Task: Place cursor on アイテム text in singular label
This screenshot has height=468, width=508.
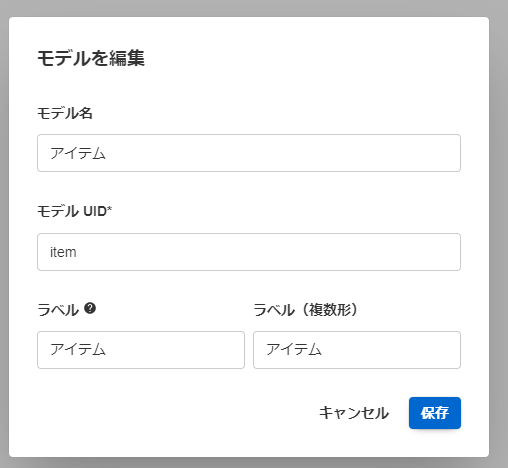Action: pos(78,350)
